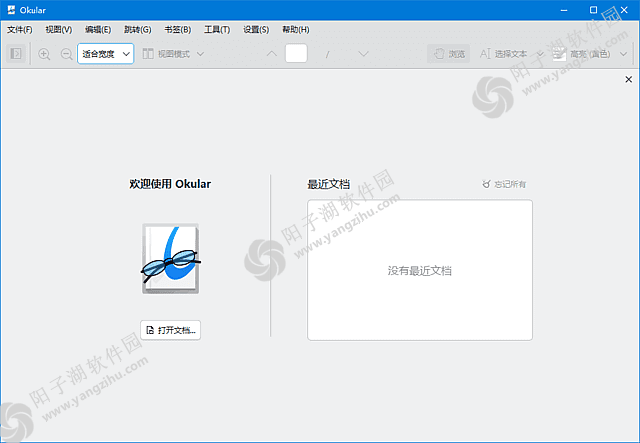Activate the 高亮 (黄色) highlighter tool
The image size is (640, 443).
coord(582,54)
